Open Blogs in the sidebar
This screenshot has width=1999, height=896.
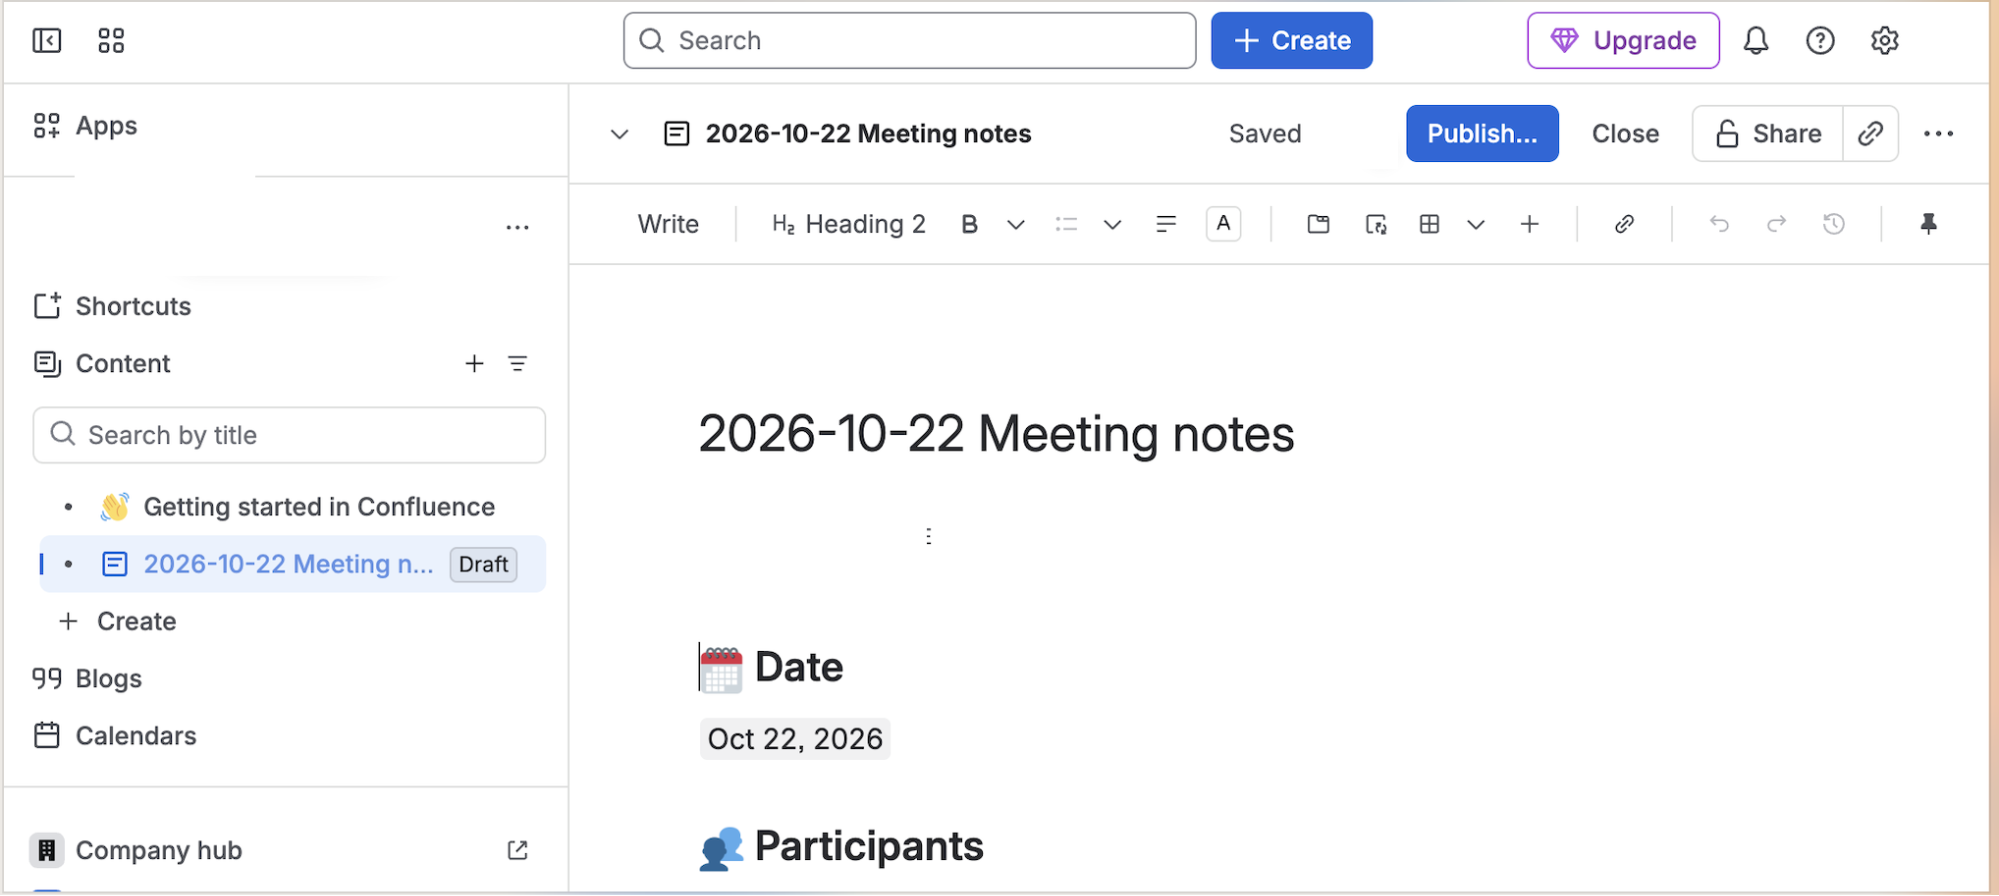coord(87,679)
